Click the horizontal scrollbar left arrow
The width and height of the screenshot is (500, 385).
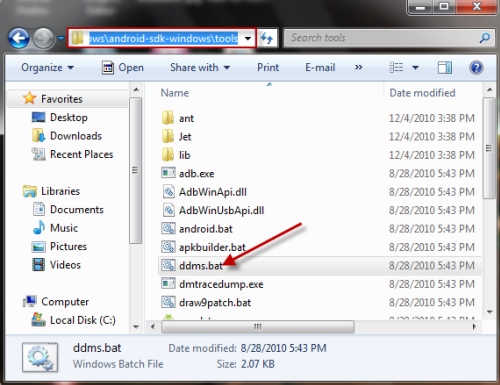[153, 327]
